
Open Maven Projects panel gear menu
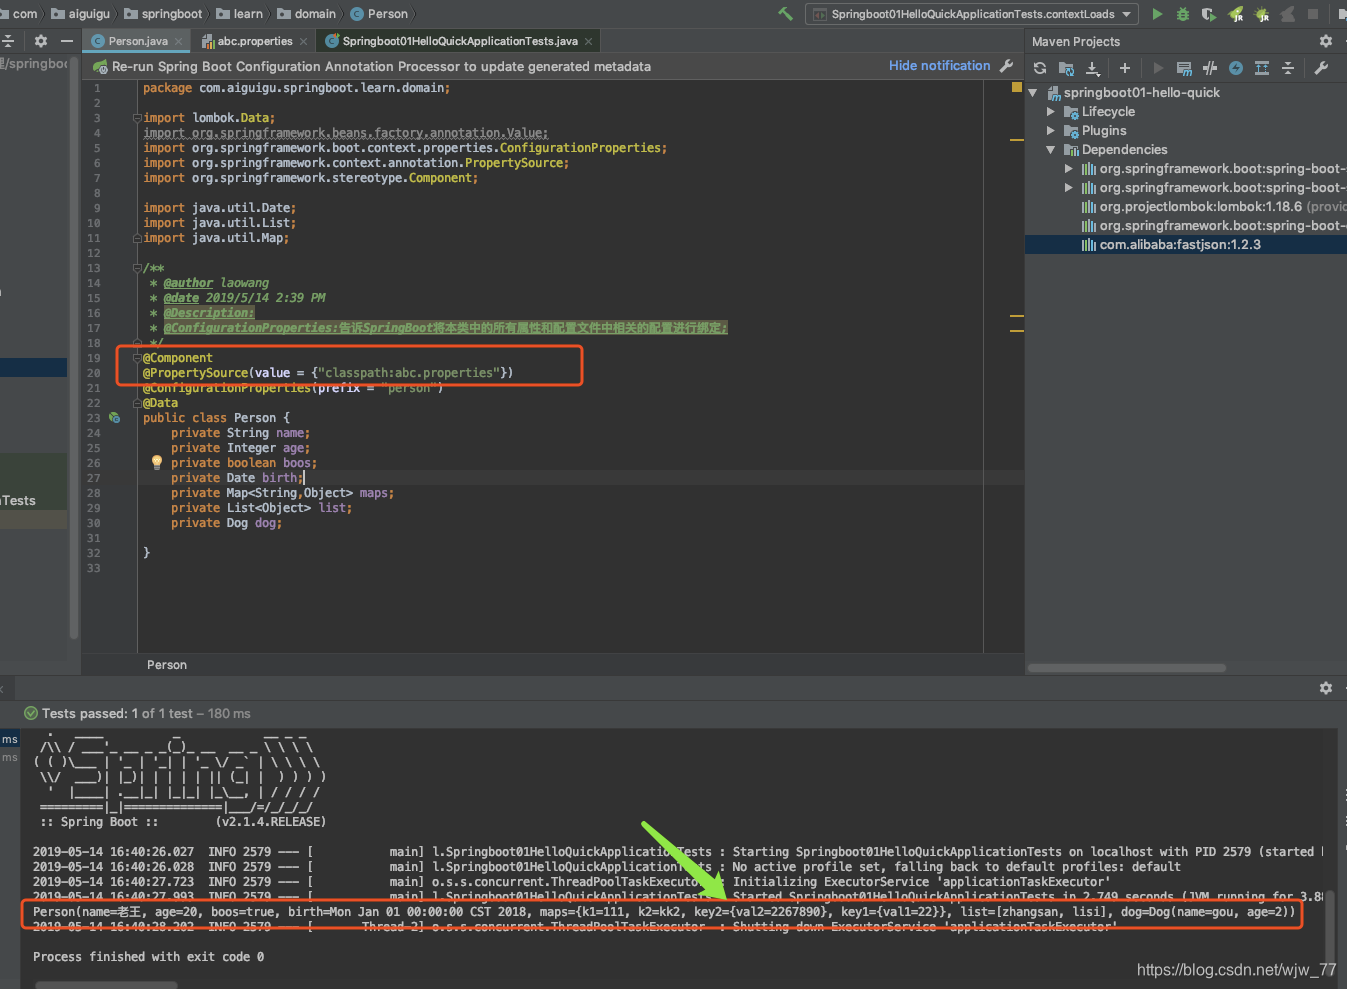(x=1326, y=41)
